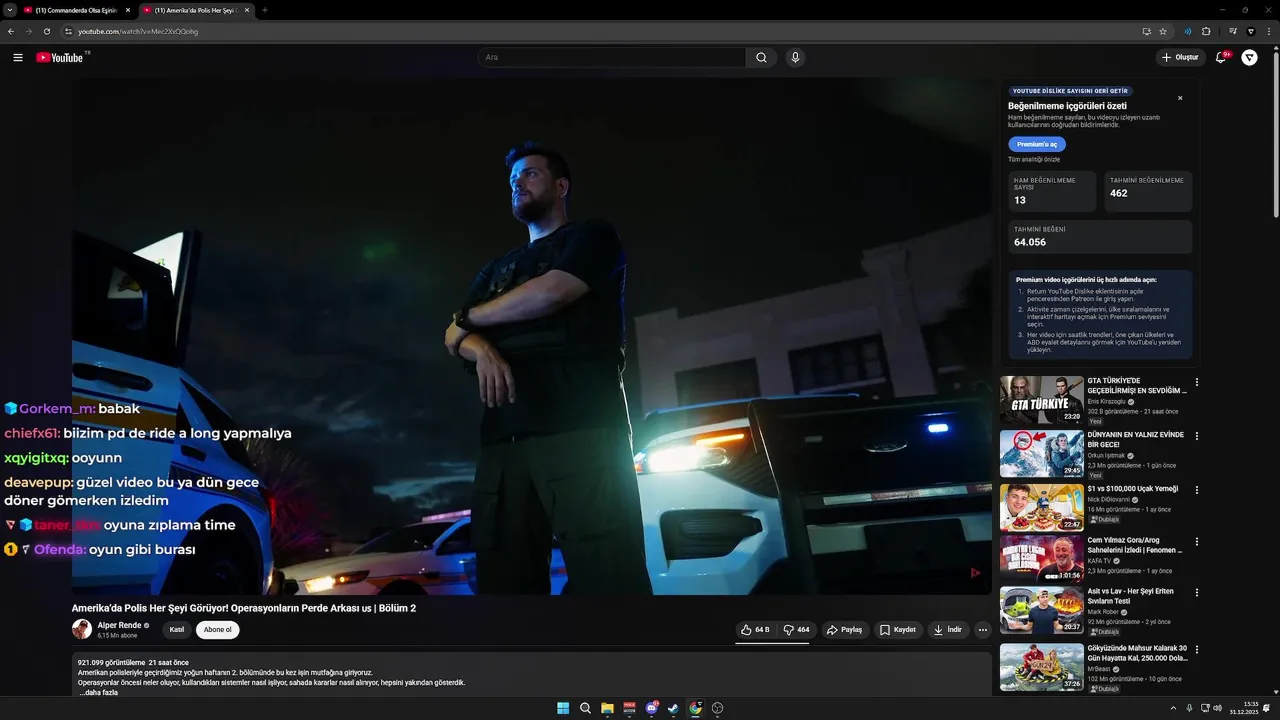Open more actions ellipsis below video
The image size is (1280, 720).
tap(982, 630)
